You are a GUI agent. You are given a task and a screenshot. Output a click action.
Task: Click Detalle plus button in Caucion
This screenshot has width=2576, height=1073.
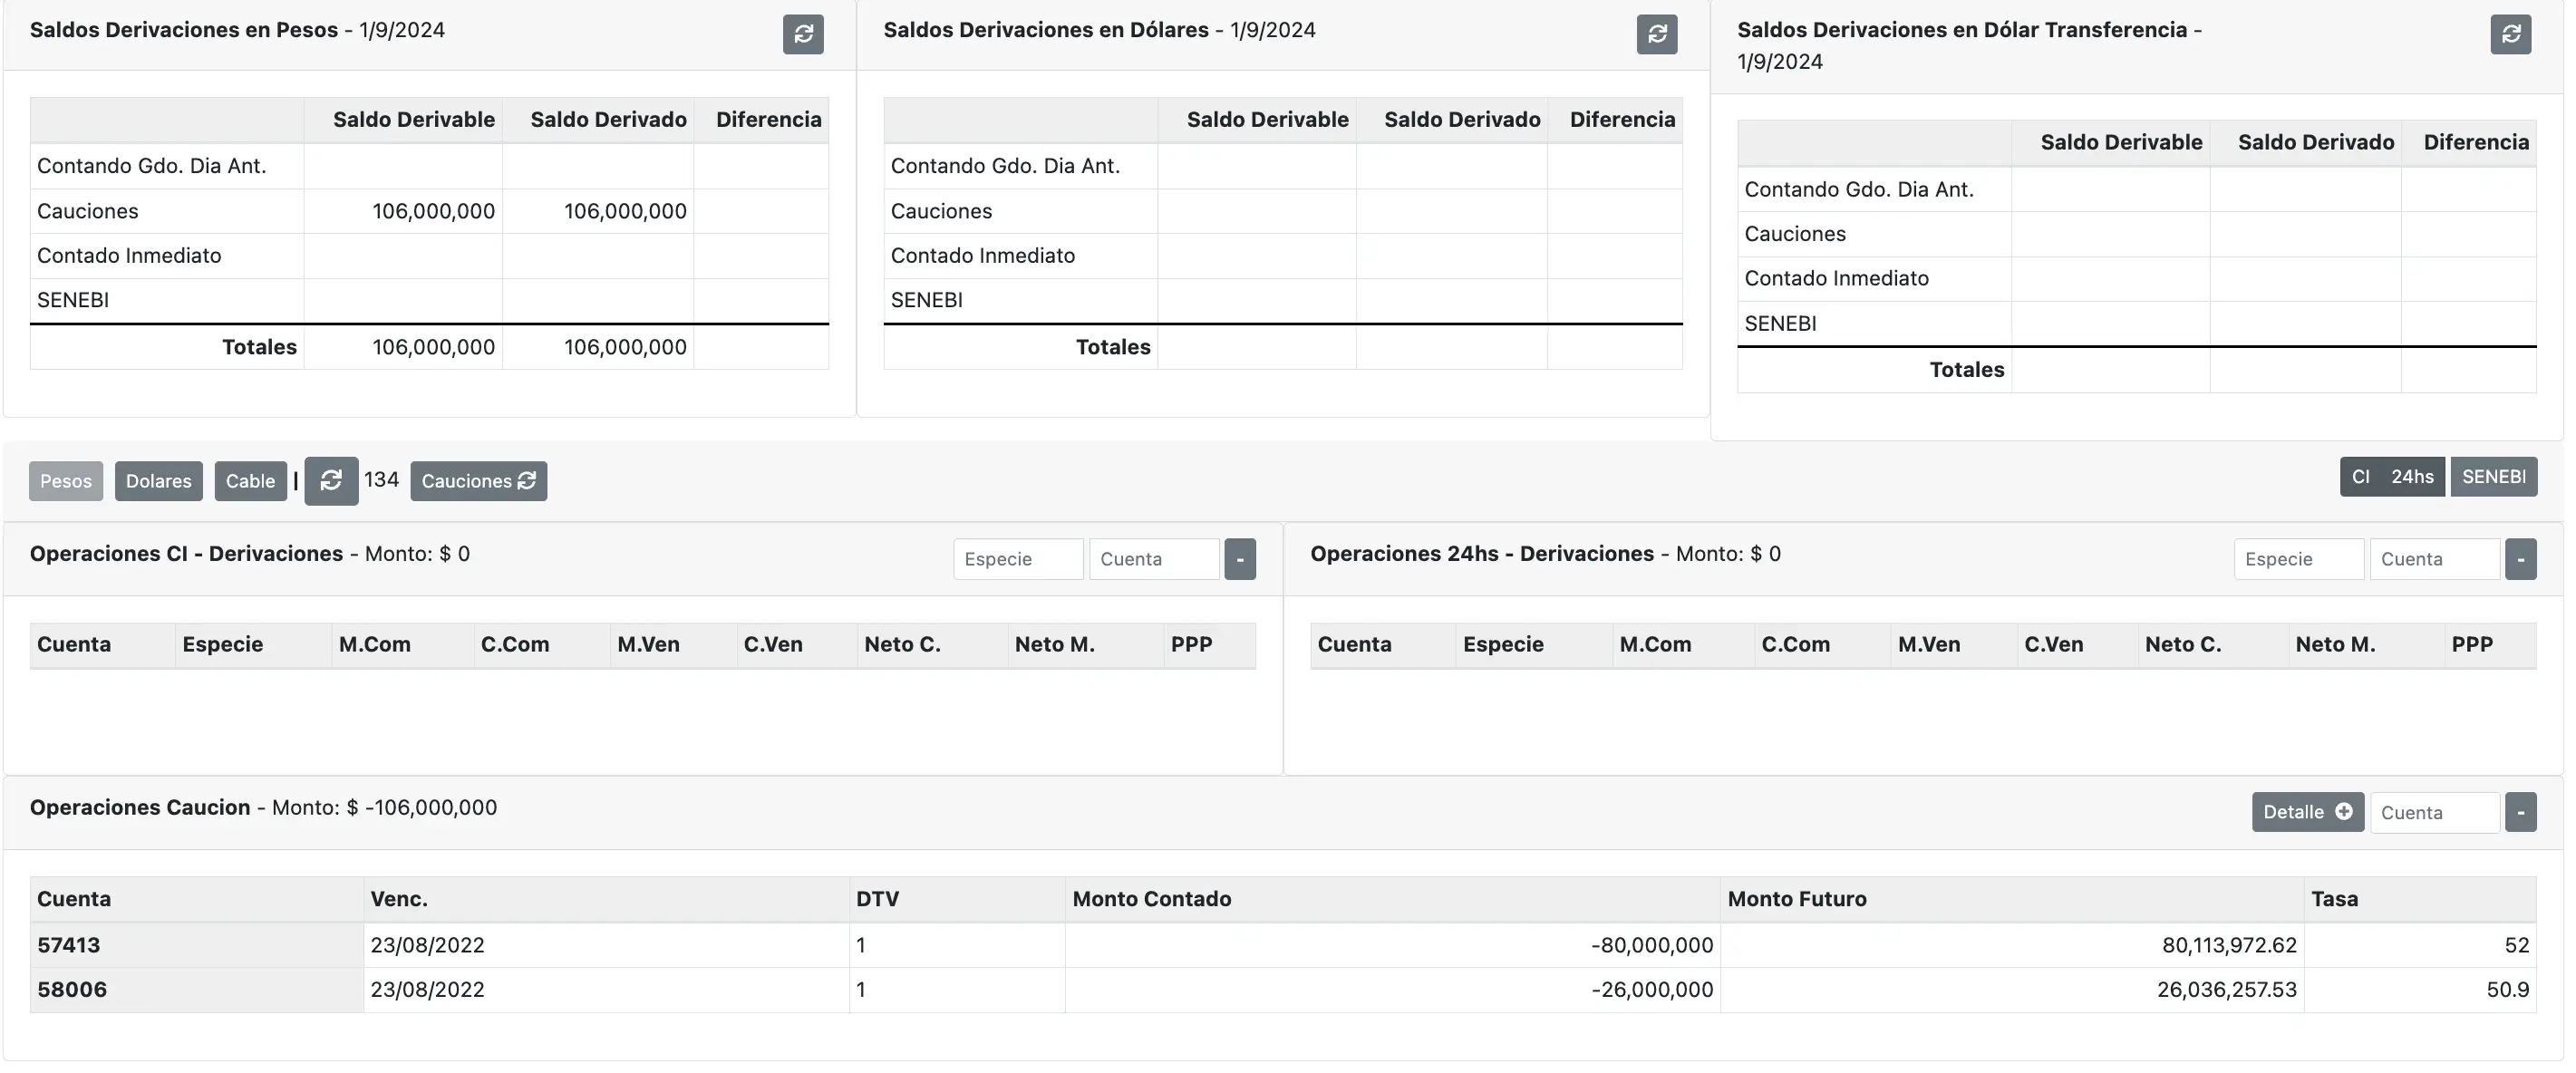coord(2306,812)
